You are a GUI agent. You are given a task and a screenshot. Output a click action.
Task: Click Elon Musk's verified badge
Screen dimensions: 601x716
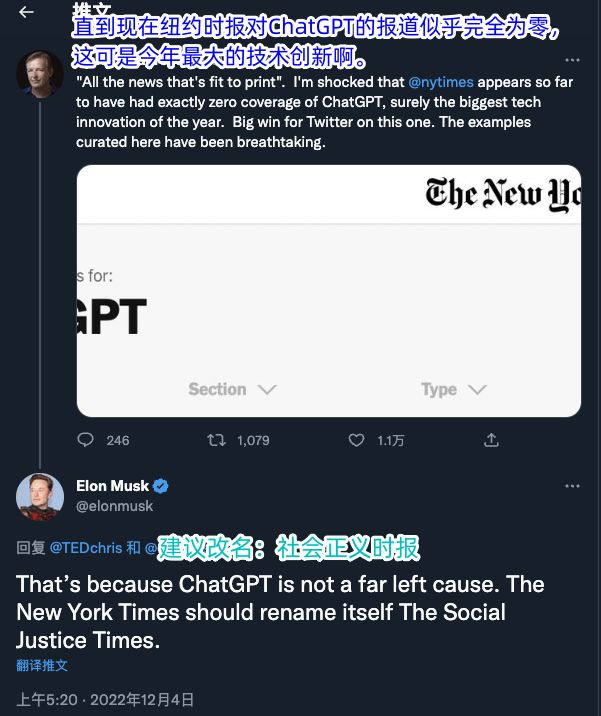pos(160,486)
